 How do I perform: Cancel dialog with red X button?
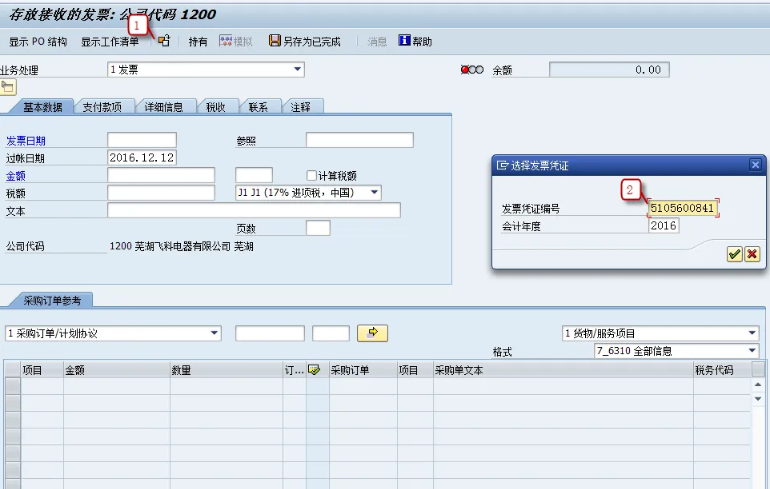click(752, 254)
